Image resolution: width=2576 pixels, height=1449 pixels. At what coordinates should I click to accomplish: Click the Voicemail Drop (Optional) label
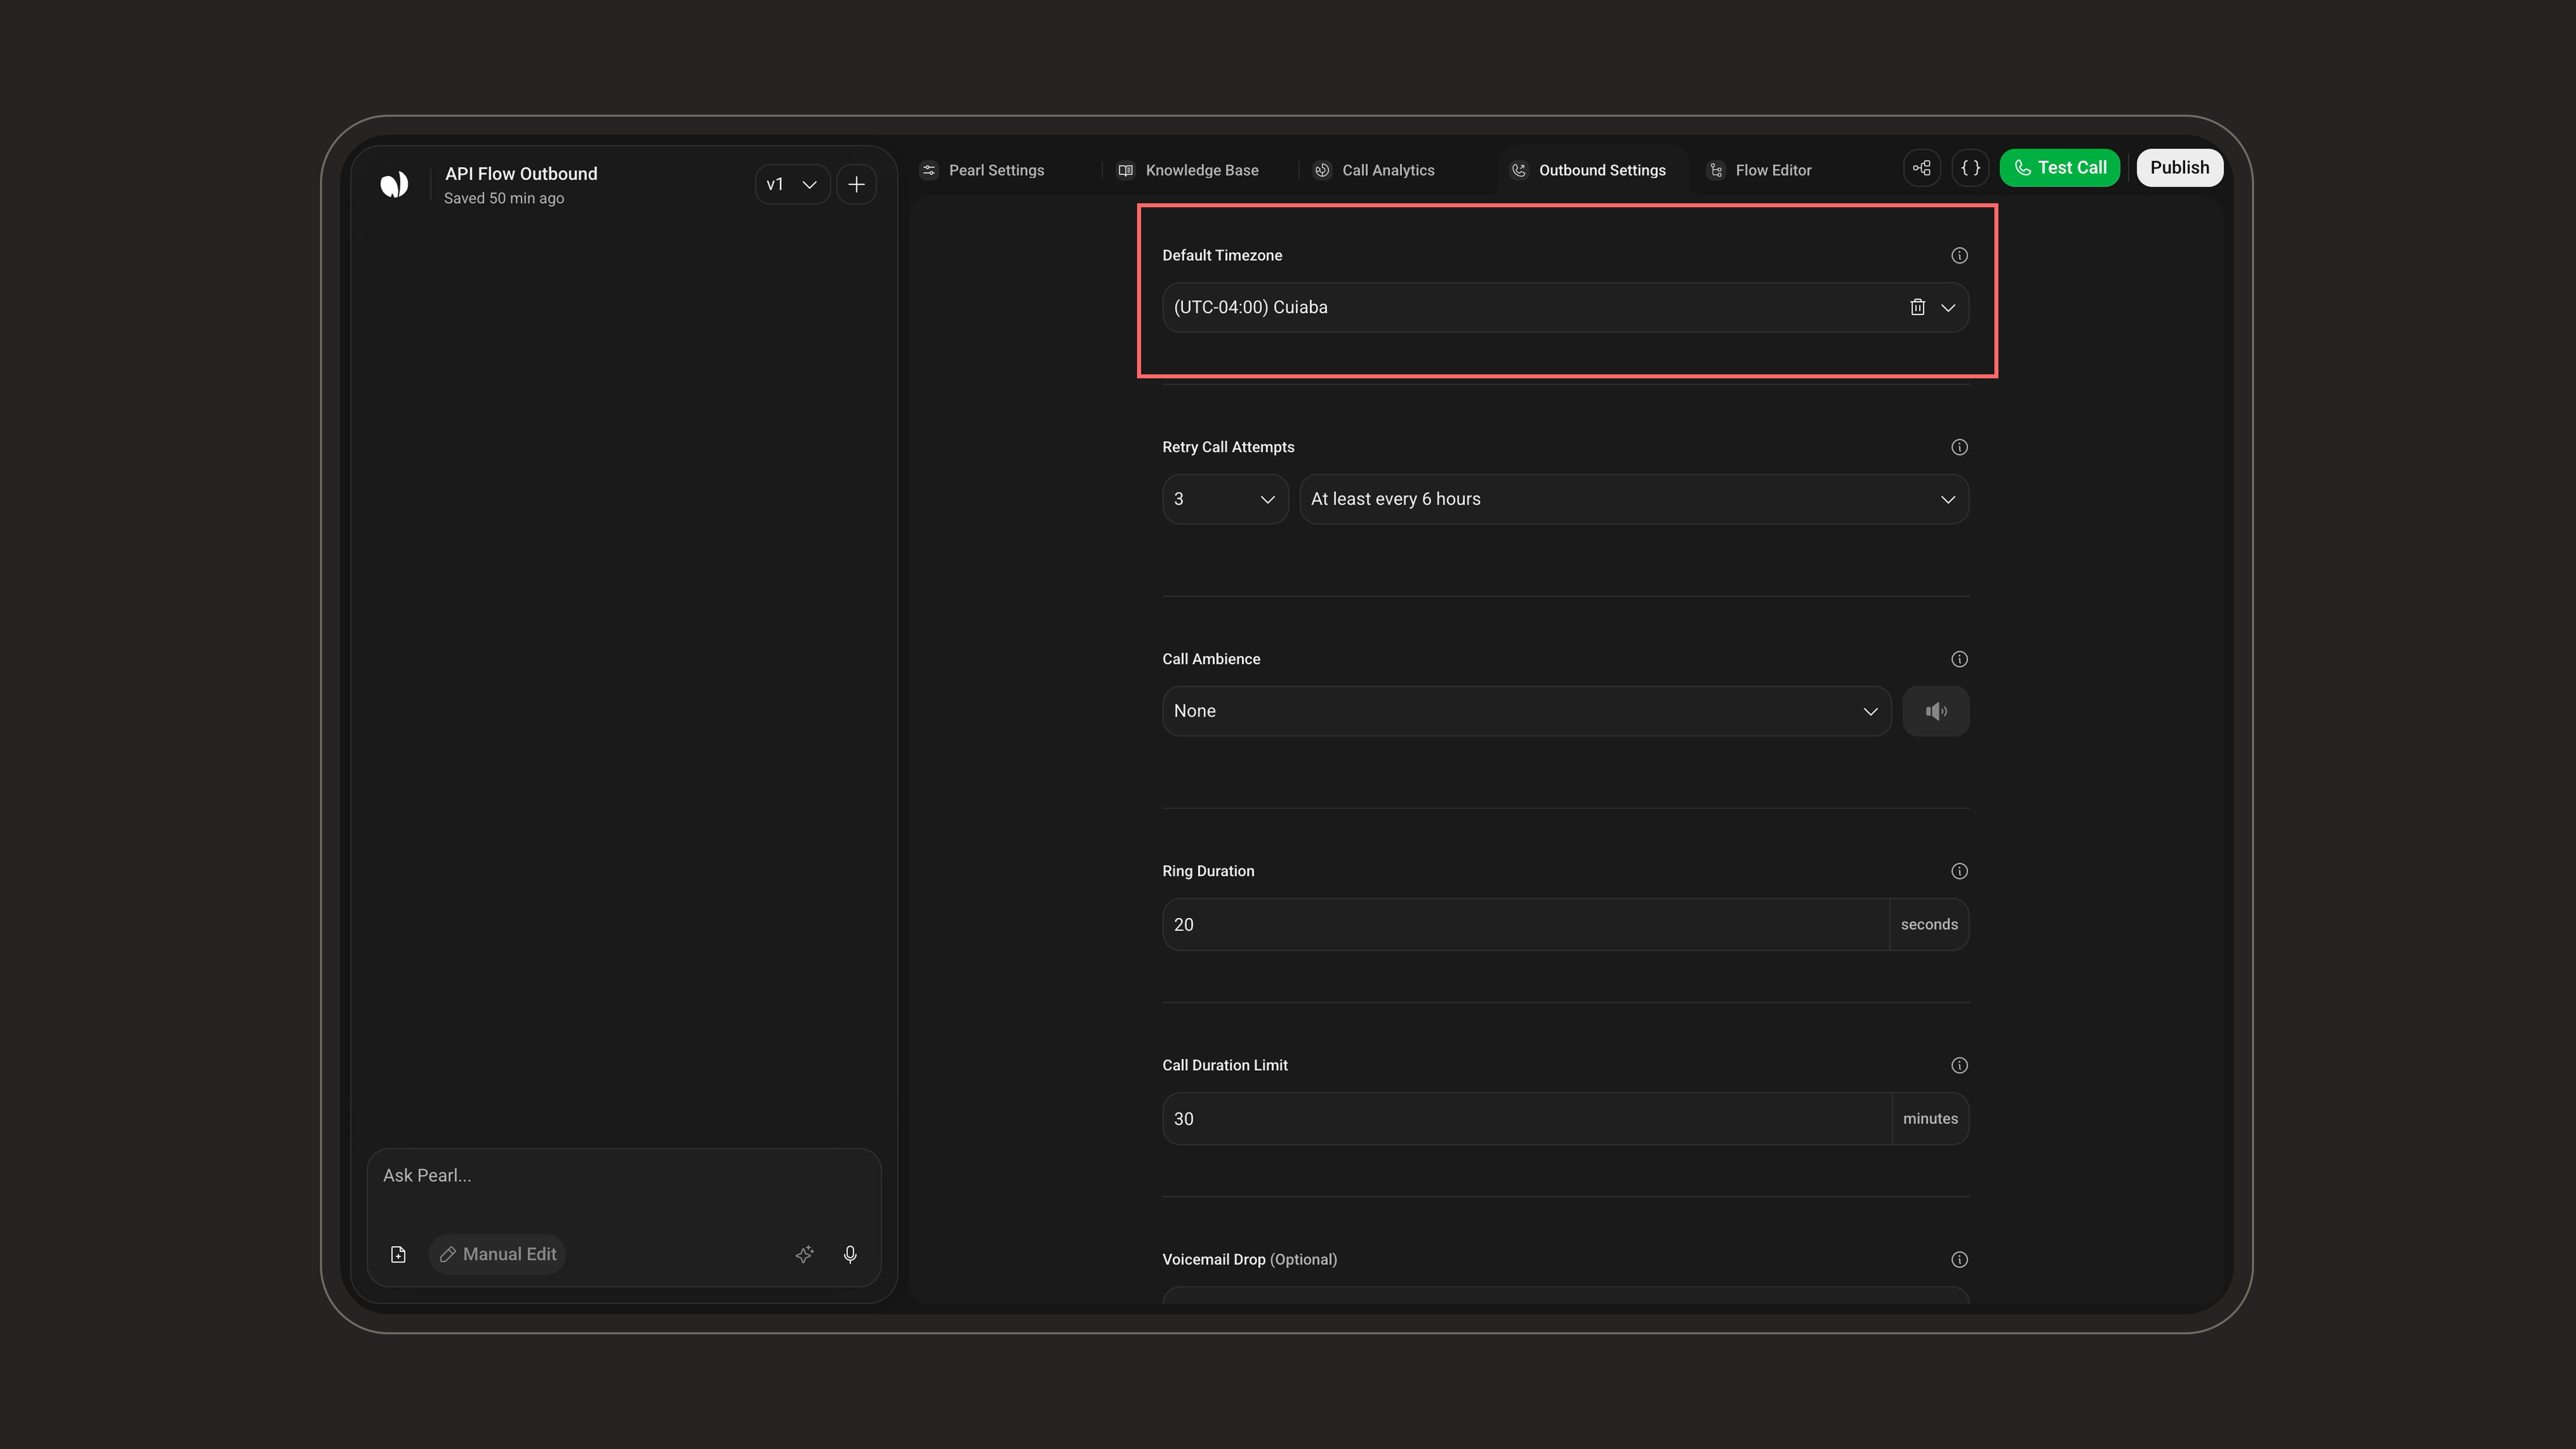(1249, 1260)
